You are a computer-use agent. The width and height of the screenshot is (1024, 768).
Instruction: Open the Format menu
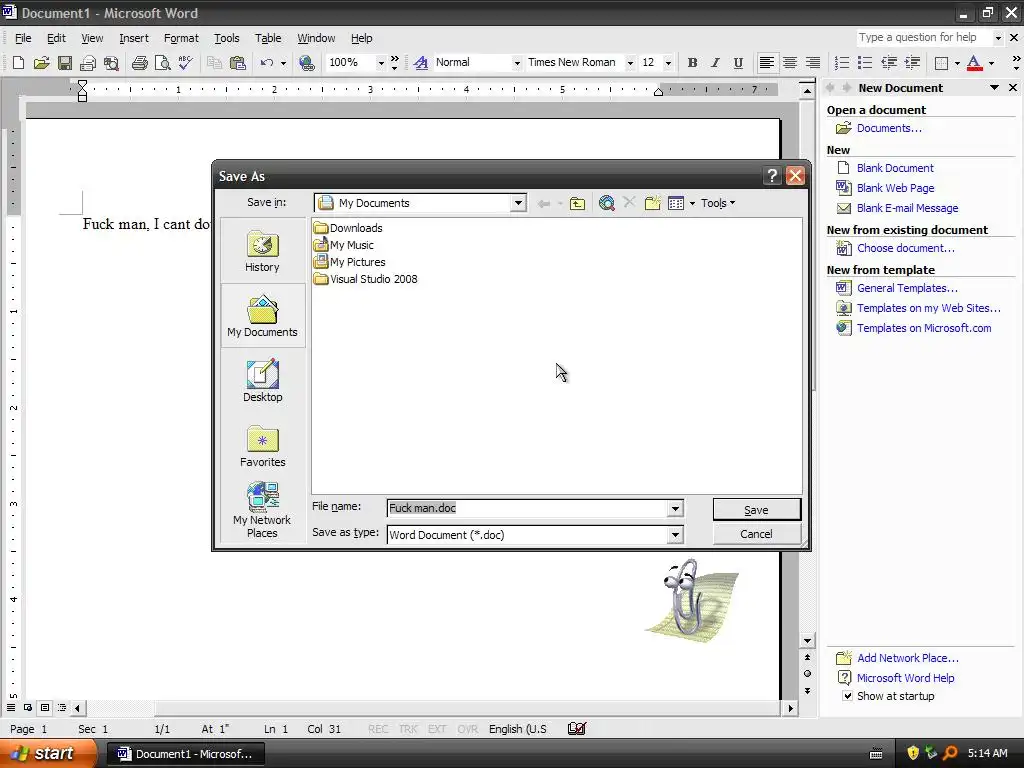[x=181, y=38]
